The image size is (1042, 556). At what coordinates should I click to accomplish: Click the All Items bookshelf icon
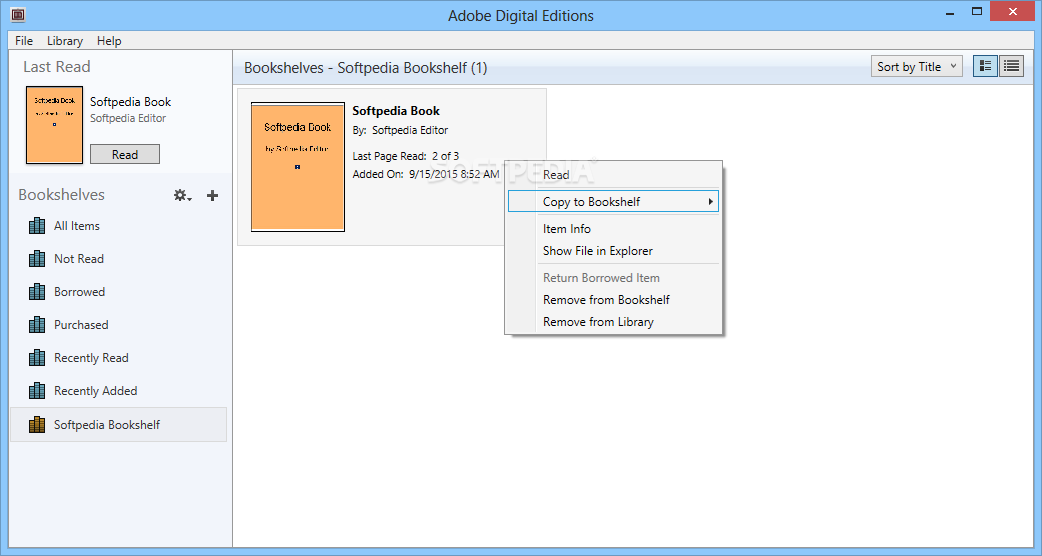37,226
